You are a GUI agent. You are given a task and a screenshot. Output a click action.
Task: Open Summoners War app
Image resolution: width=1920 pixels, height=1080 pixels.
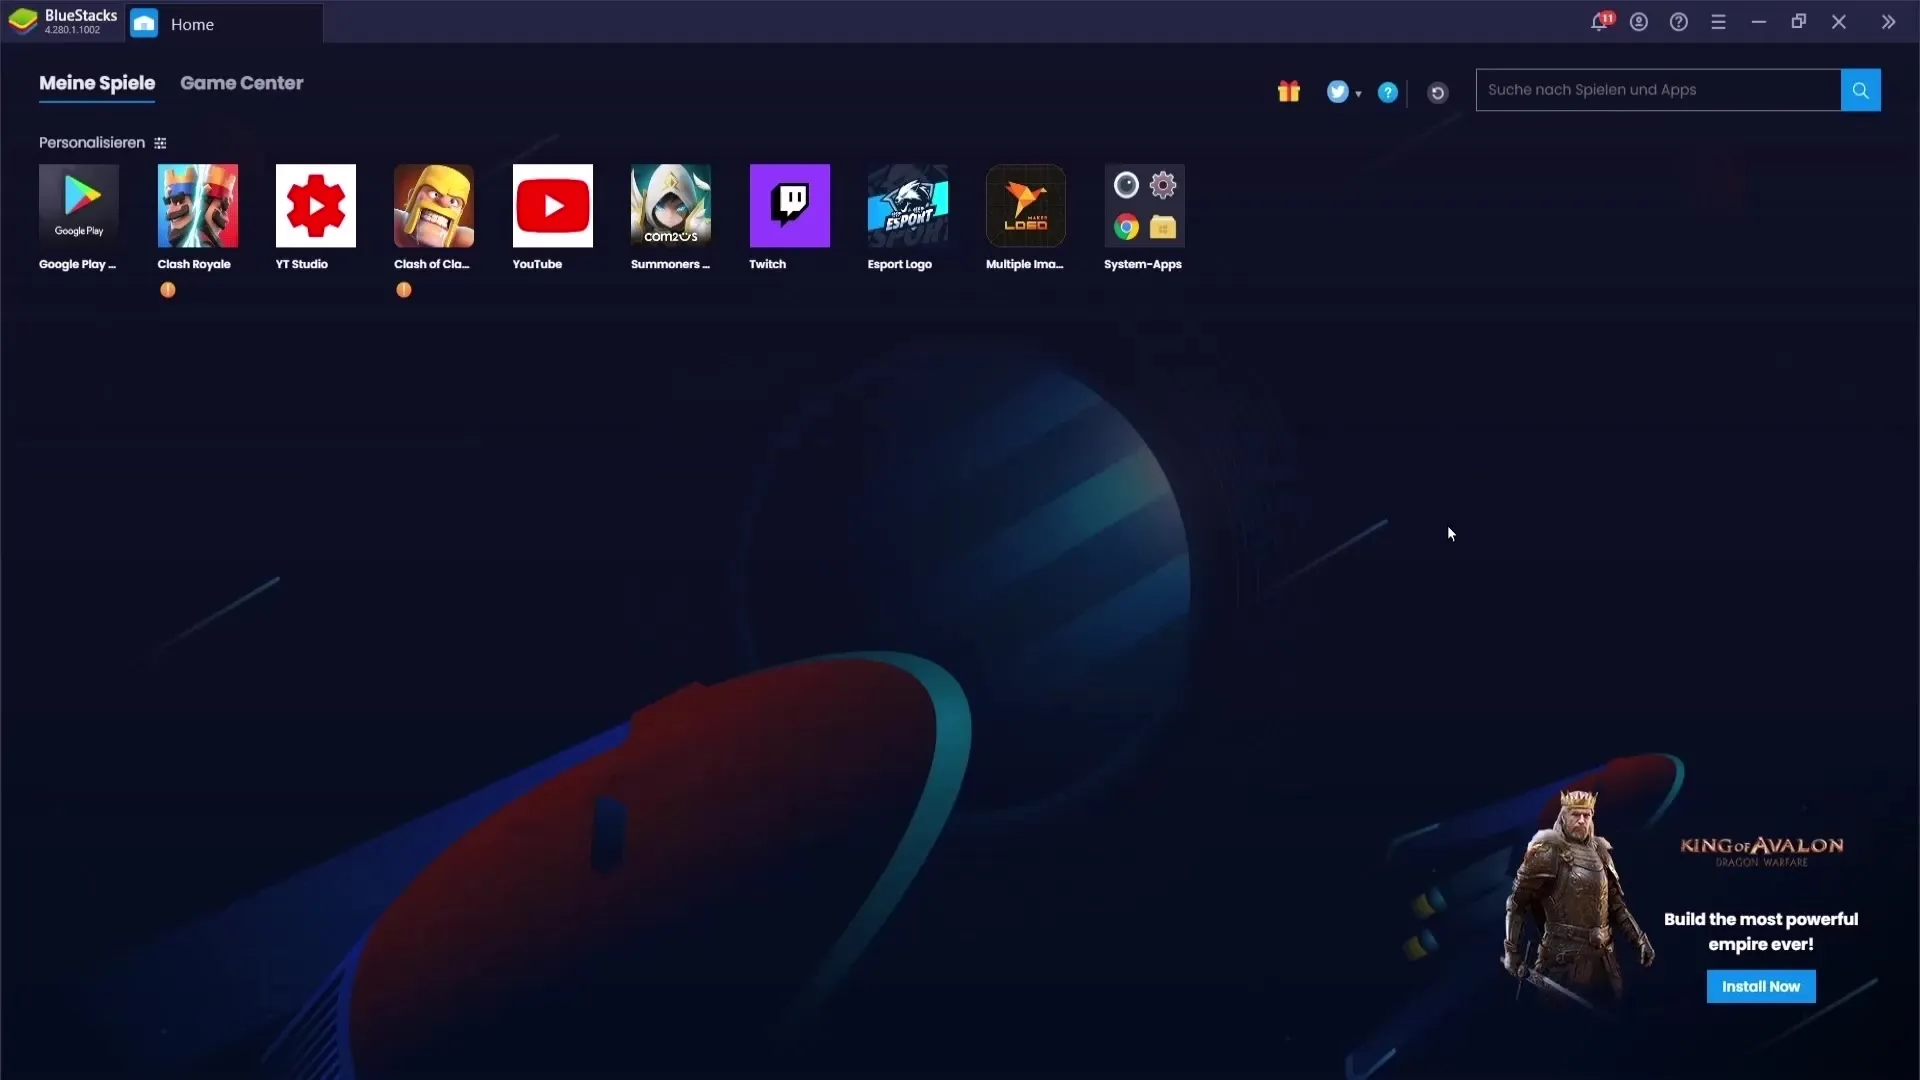point(671,204)
